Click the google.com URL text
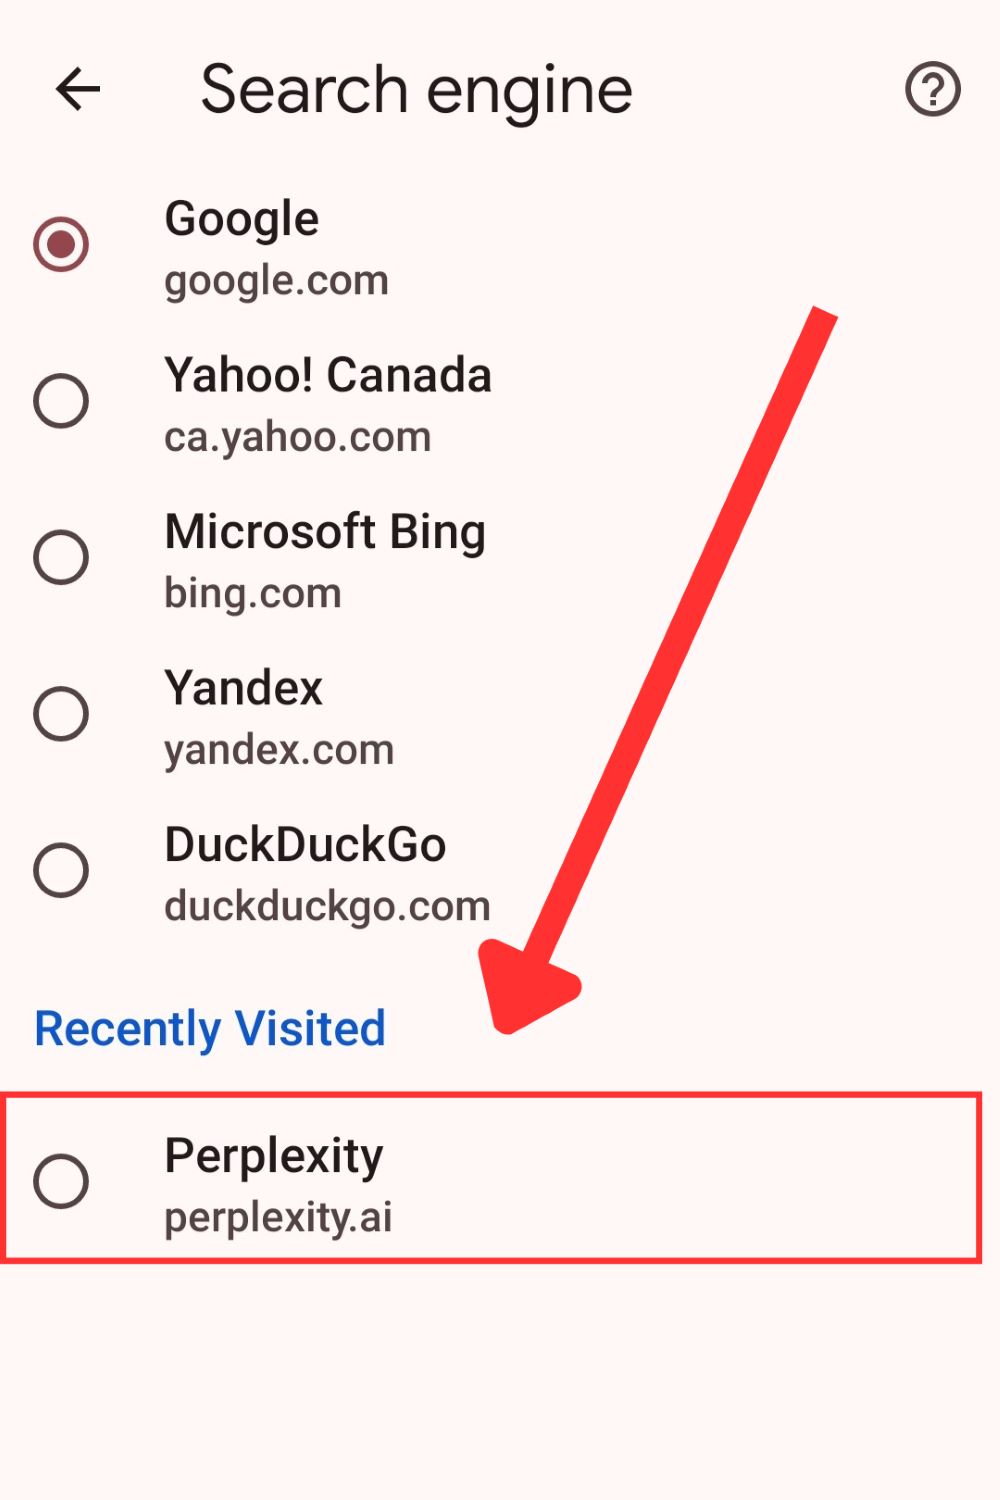Viewport: 1000px width, 1500px height. point(276,281)
